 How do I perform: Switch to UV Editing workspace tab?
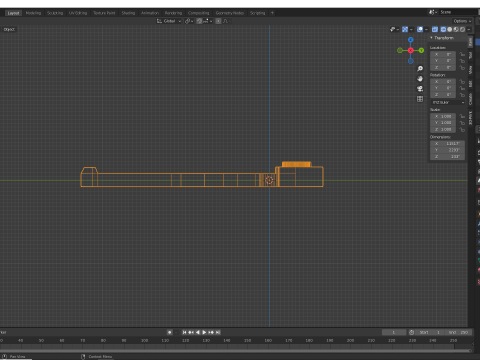tap(78, 13)
